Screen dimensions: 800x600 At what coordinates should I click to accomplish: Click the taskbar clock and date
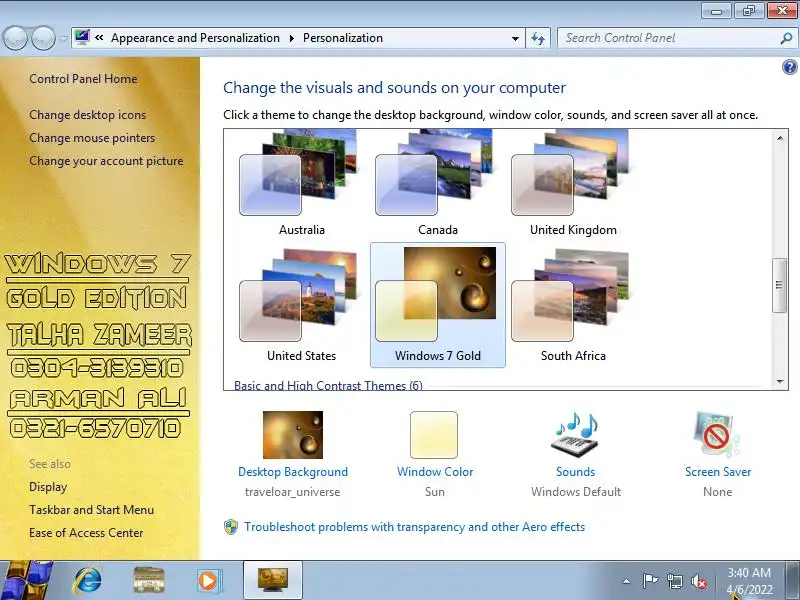(x=749, y=581)
